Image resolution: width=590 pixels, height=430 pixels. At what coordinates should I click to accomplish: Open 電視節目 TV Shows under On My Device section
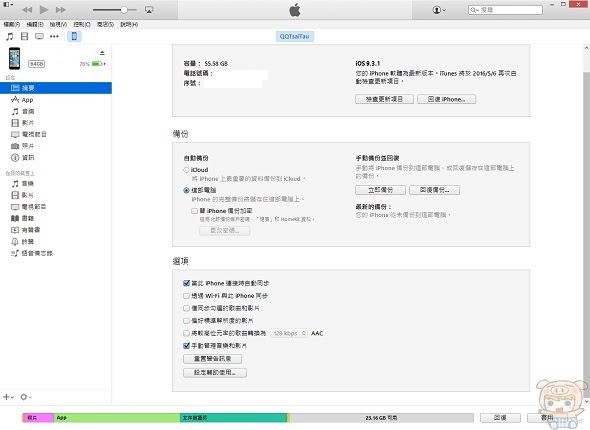coord(56,207)
